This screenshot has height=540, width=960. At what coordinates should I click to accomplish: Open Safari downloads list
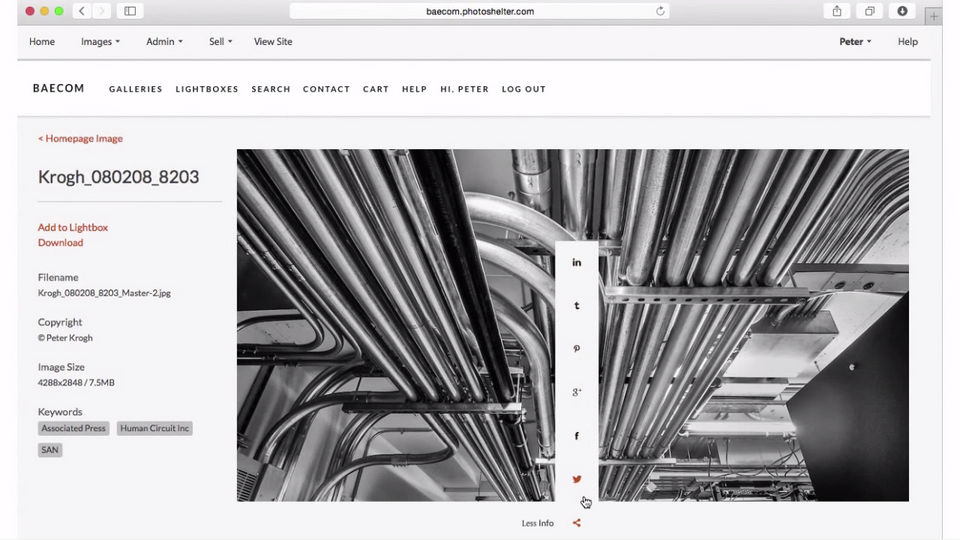902,11
